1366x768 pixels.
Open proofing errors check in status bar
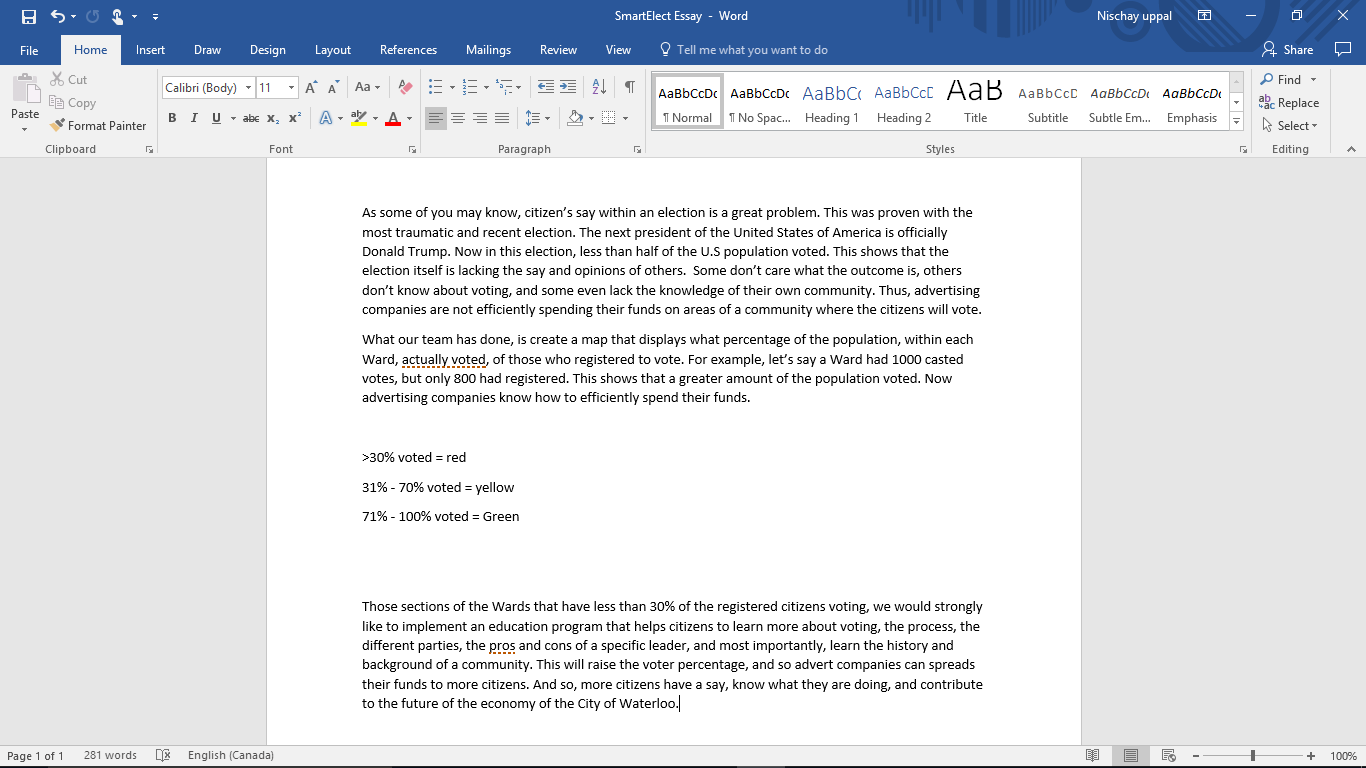(163, 756)
